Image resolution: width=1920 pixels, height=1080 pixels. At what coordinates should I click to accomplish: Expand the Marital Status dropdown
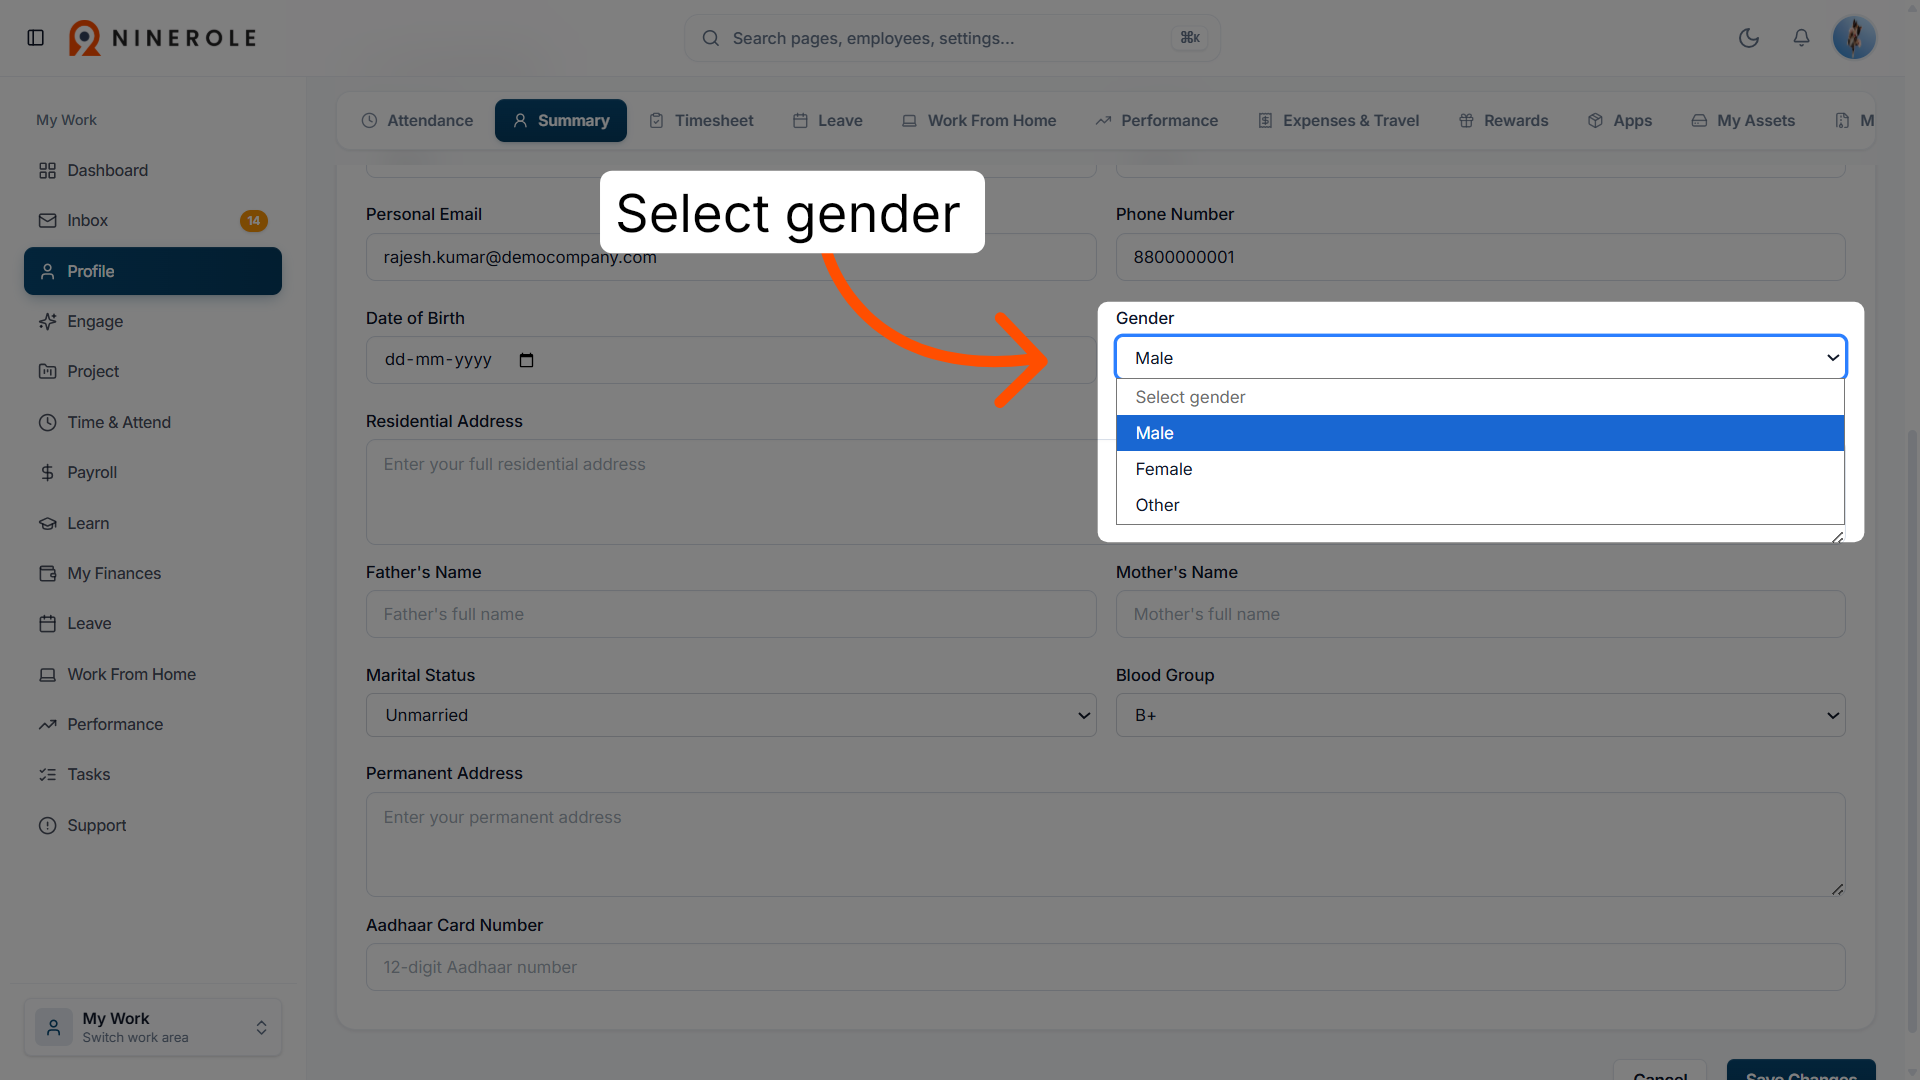[x=731, y=715]
